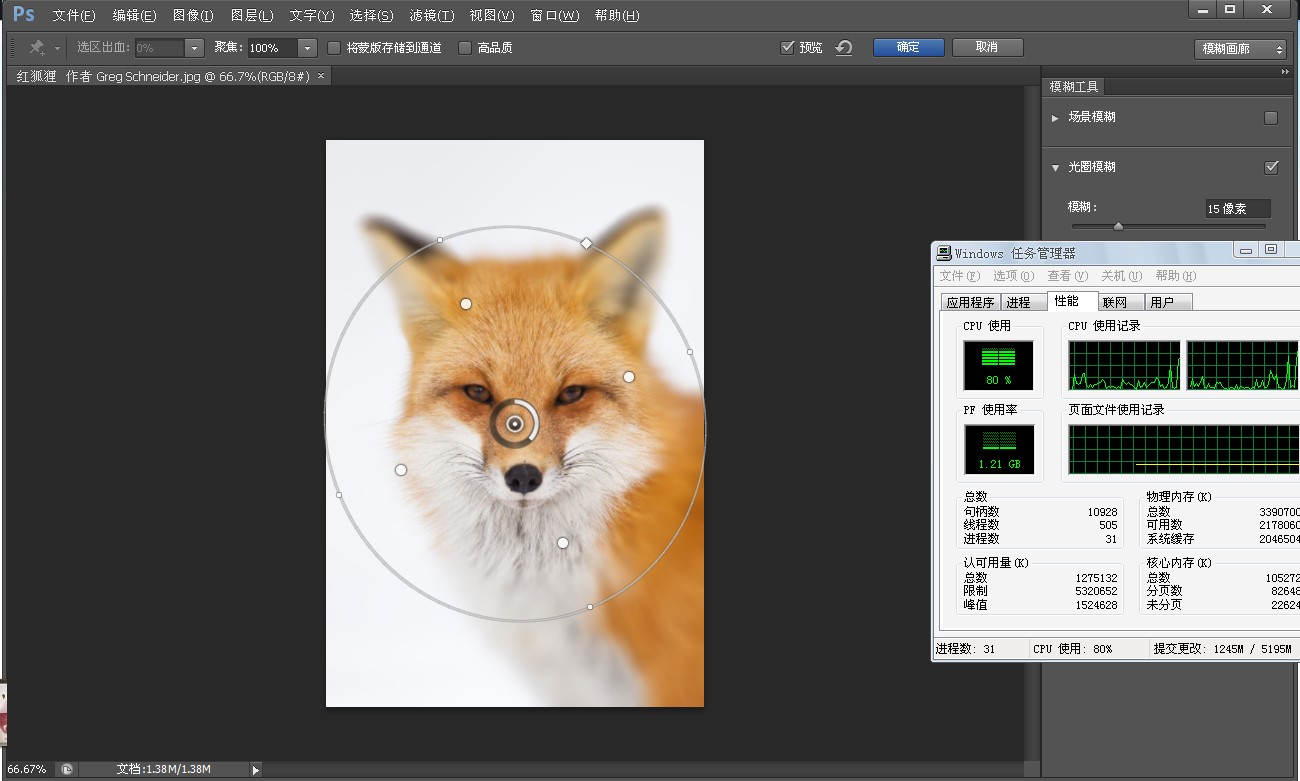1300x781 pixels.
Task: Click the 模糊 value field showing 15 像素
Action: 1237,209
